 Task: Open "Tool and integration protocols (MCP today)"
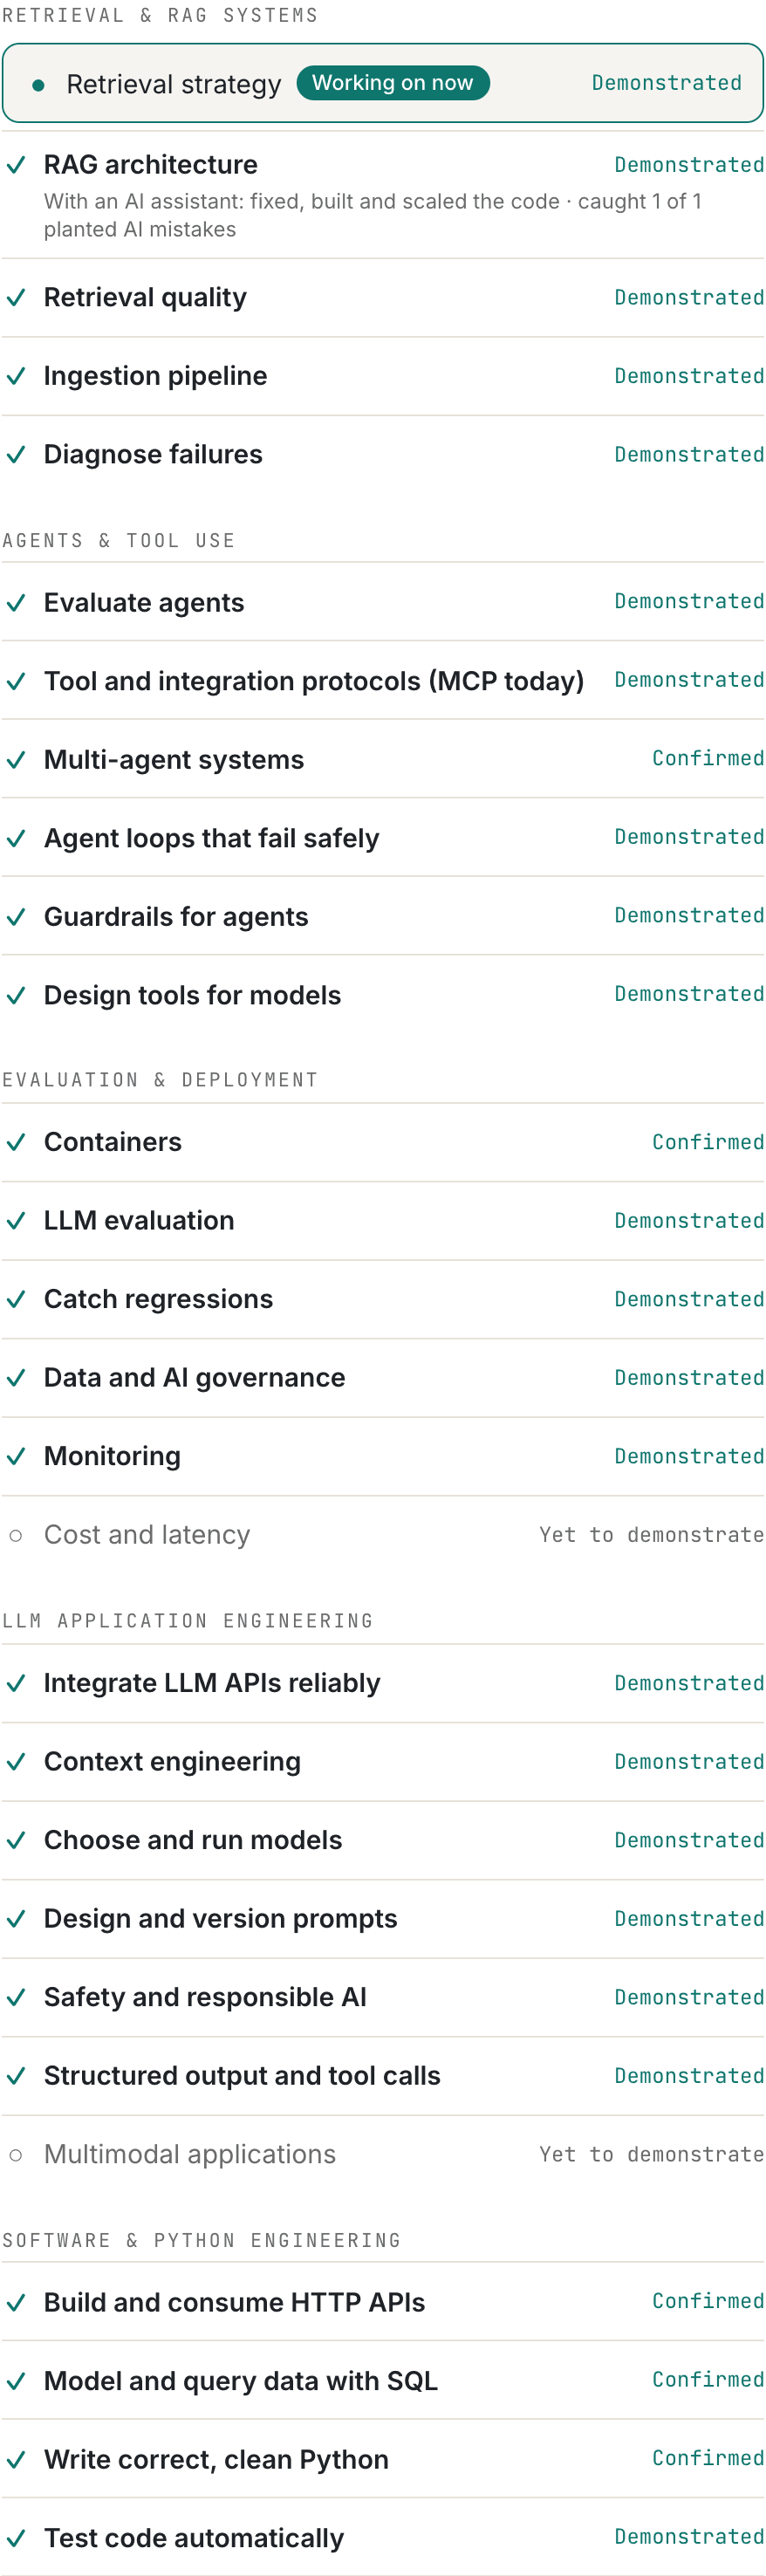click(x=314, y=681)
